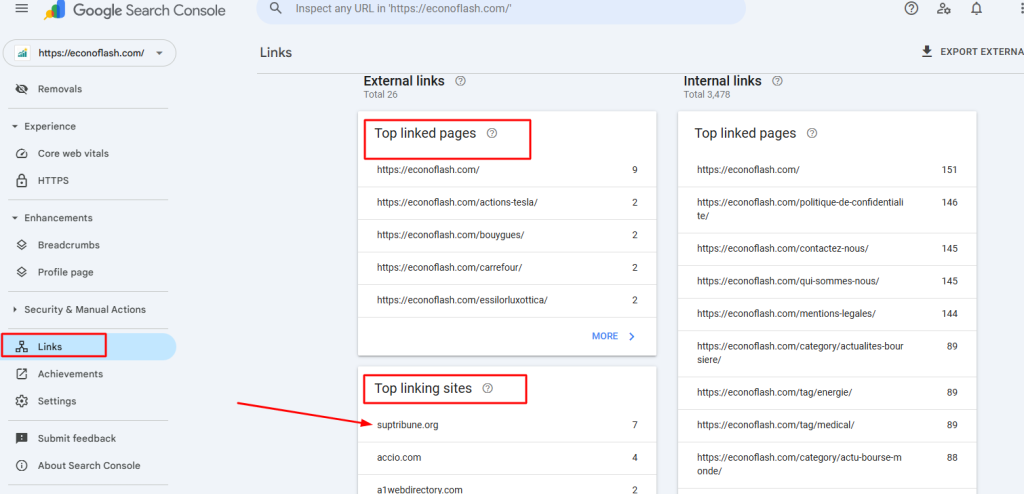The width and height of the screenshot is (1024, 494).
Task: Open the category/actualites-boursiere internal row
Action: [827, 354]
